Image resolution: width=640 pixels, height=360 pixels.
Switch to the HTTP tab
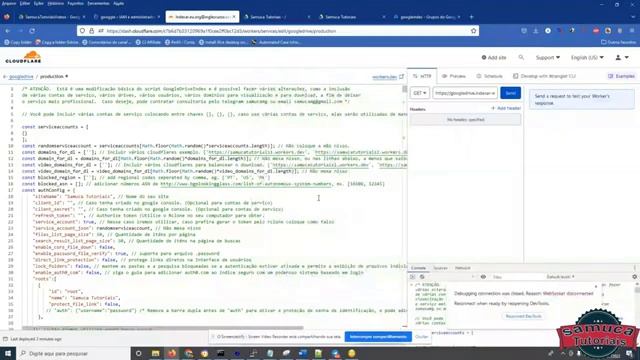(422, 76)
